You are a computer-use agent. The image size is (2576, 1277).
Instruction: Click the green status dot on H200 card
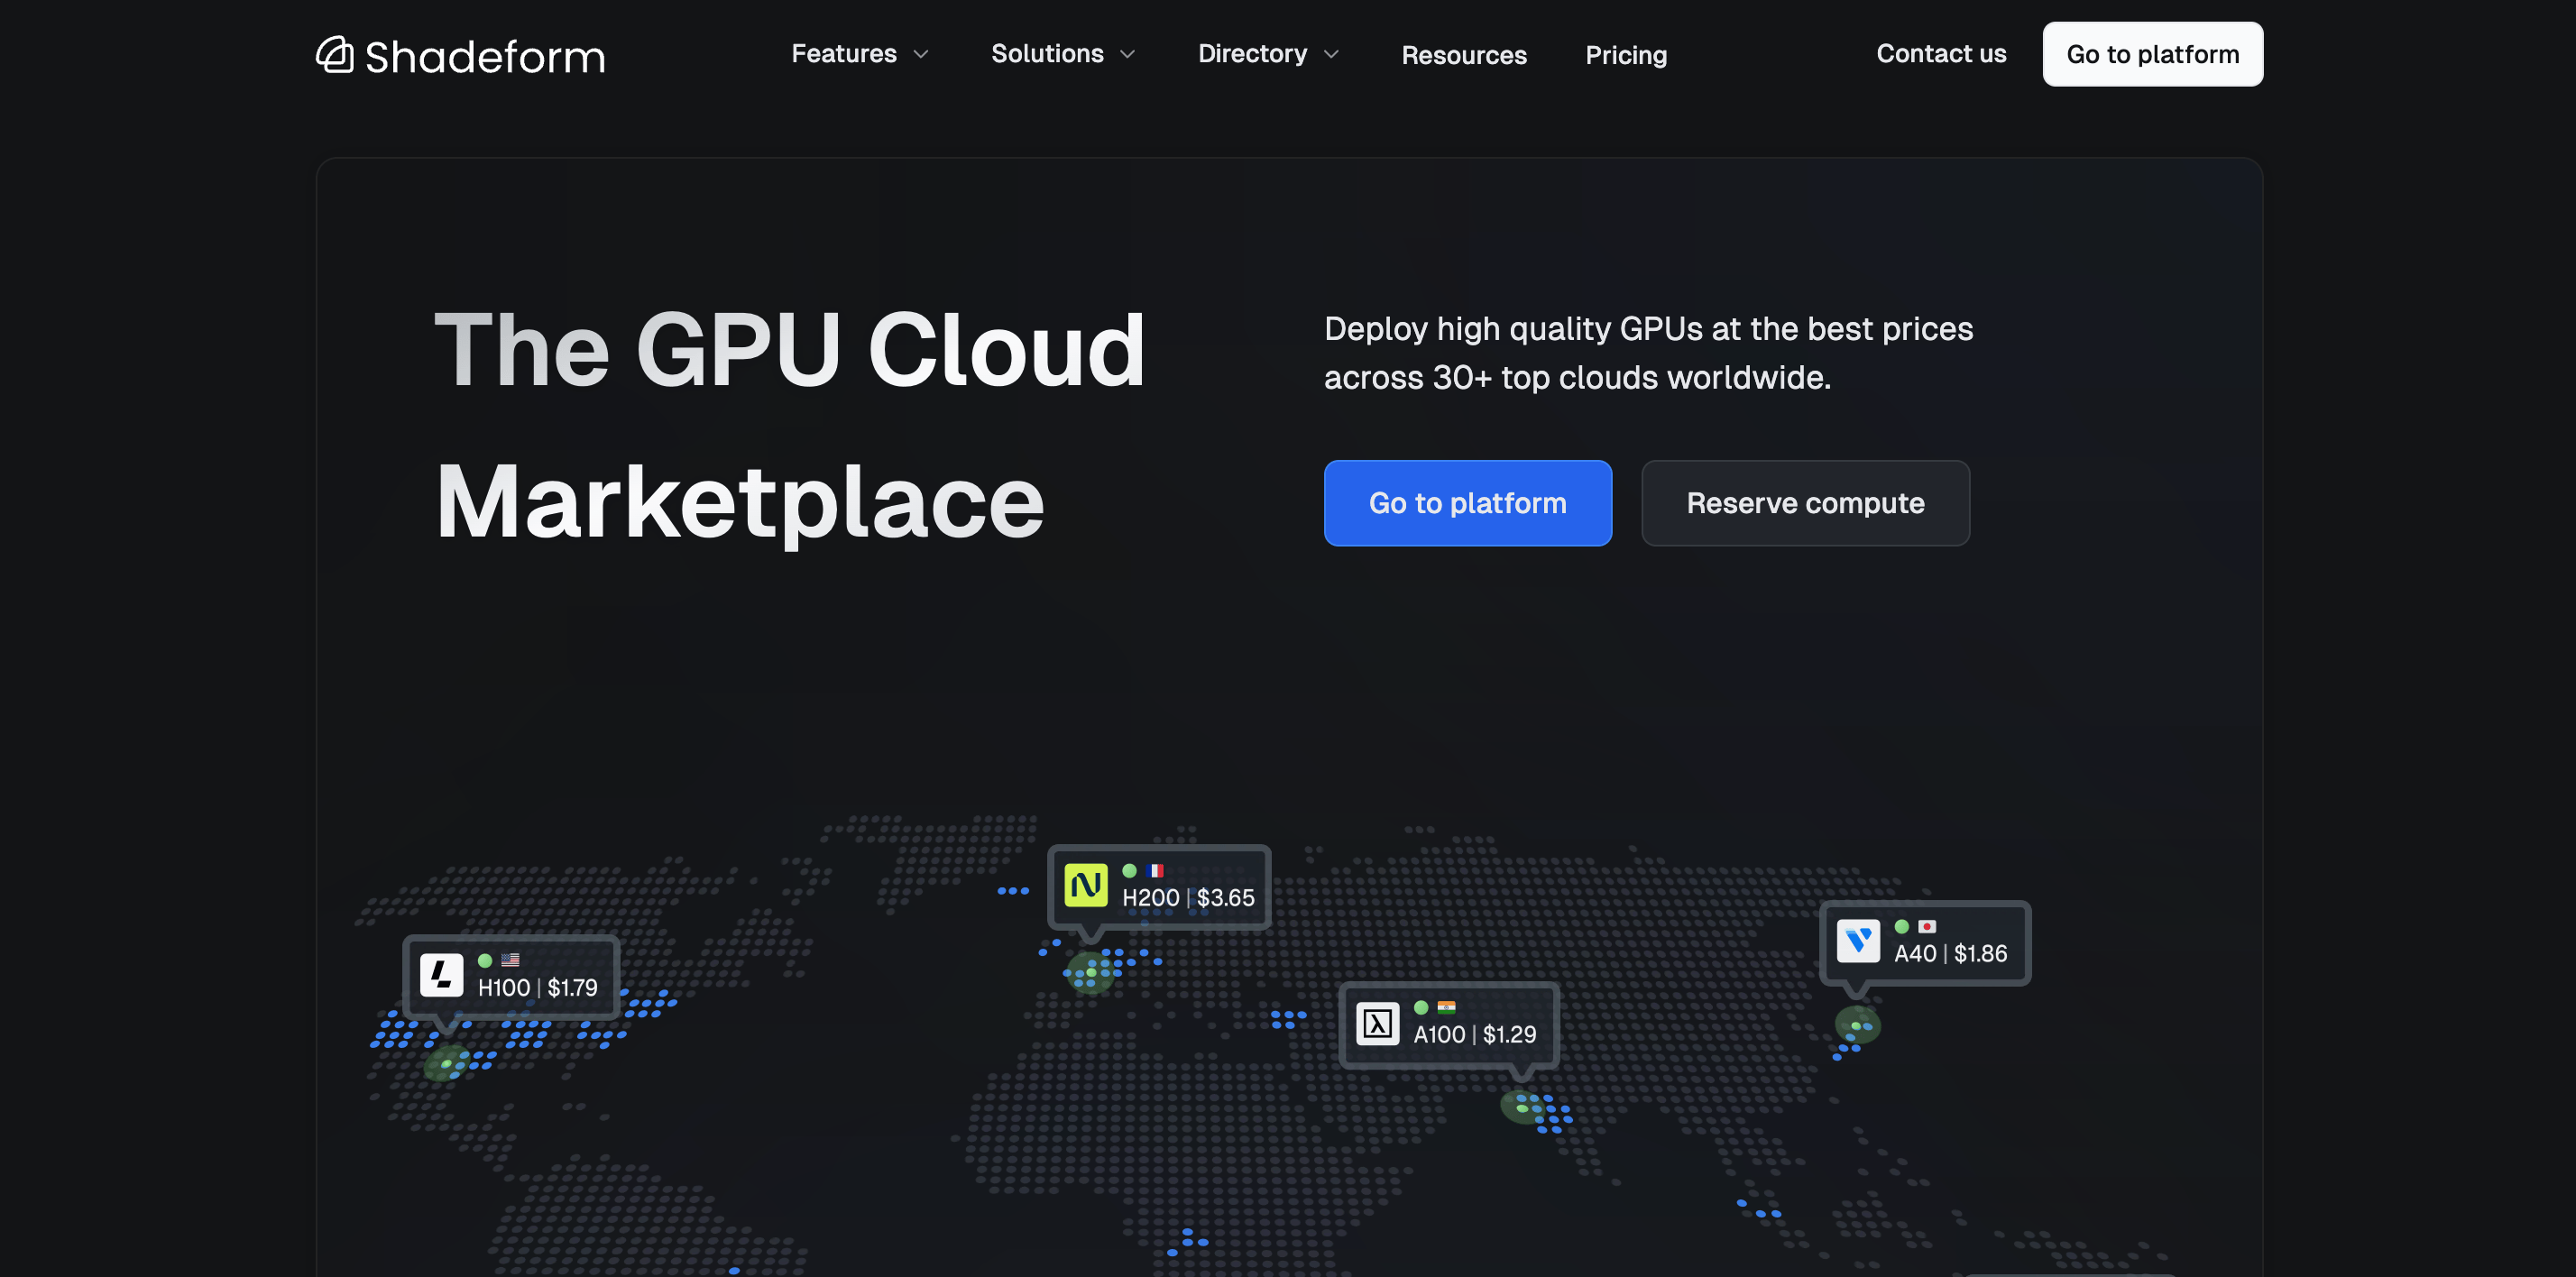(1129, 871)
